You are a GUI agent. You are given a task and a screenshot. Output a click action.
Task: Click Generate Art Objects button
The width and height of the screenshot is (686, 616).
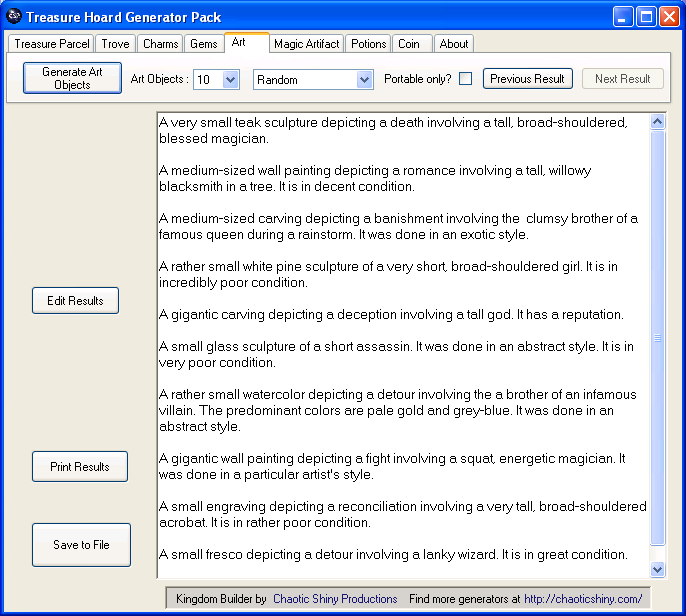pos(72,78)
